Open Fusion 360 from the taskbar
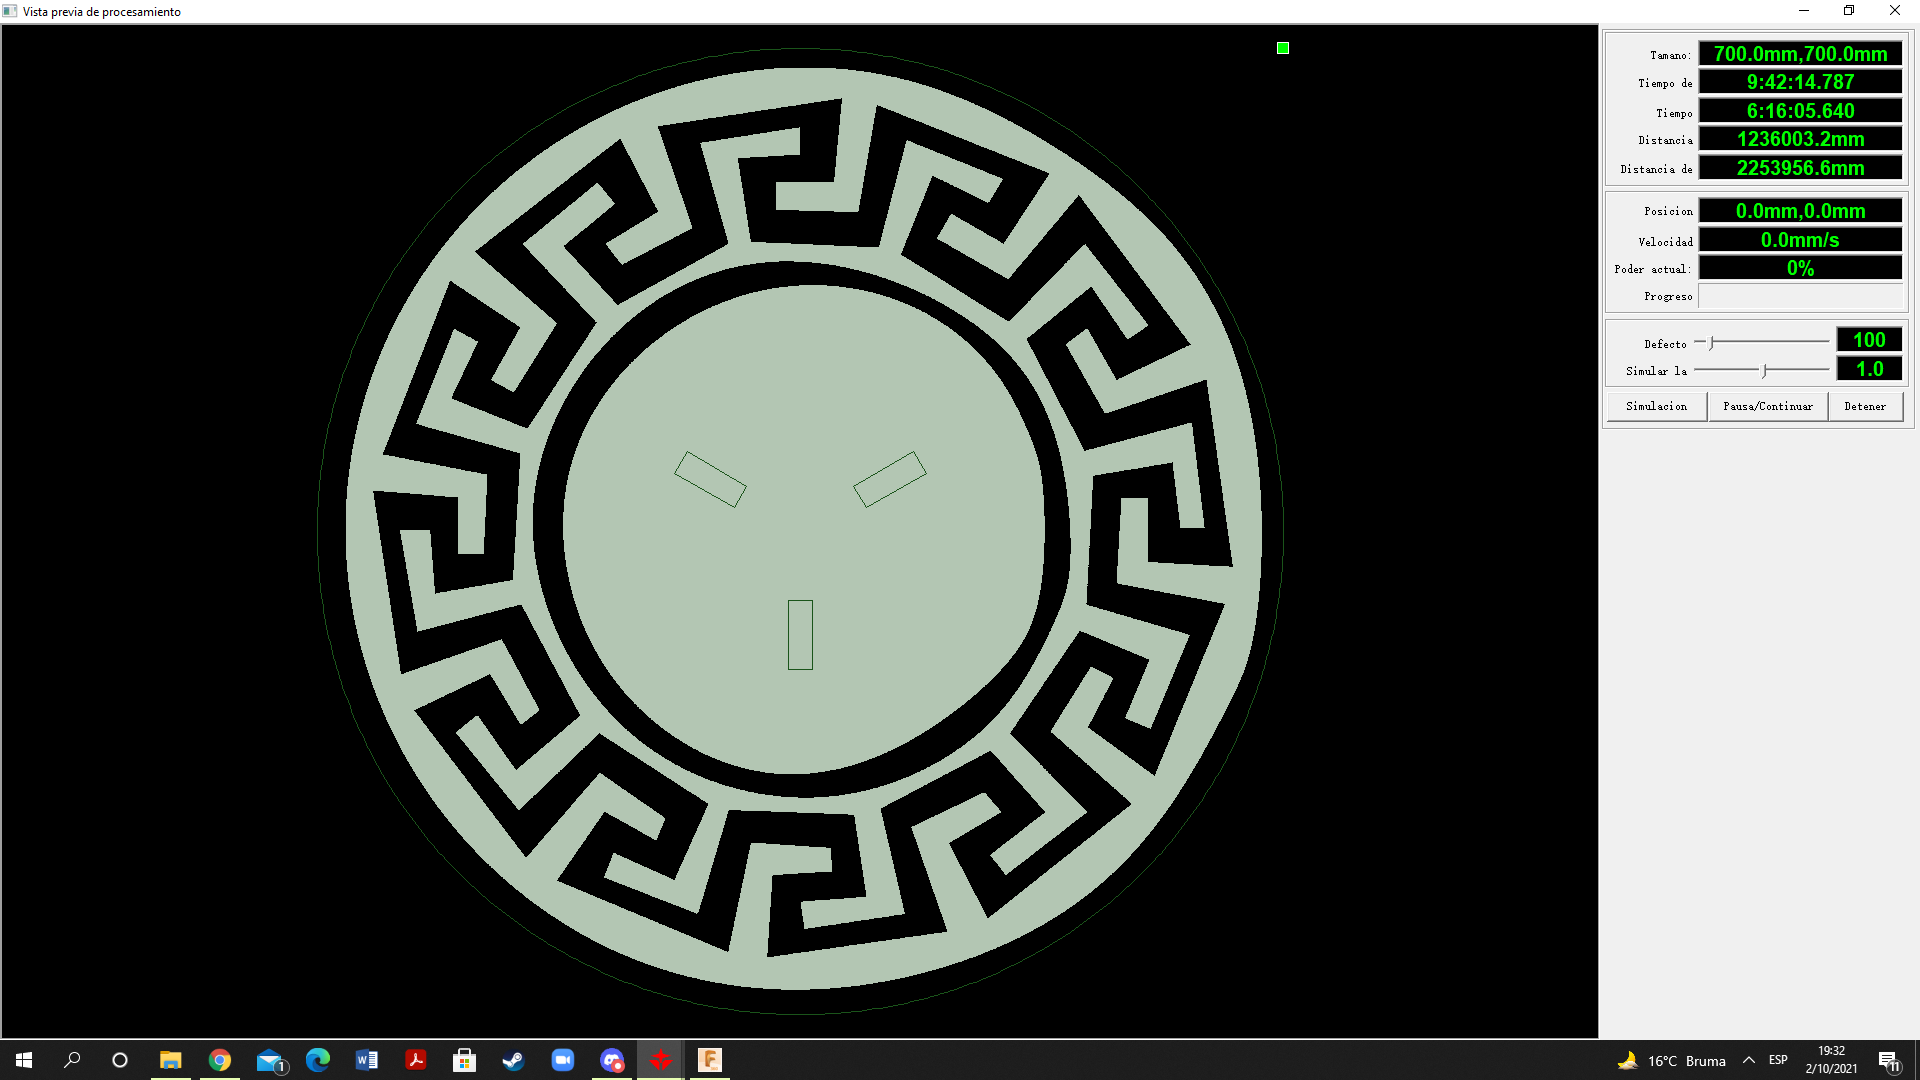The width and height of the screenshot is (1920, 1080). coord(710,1060)
